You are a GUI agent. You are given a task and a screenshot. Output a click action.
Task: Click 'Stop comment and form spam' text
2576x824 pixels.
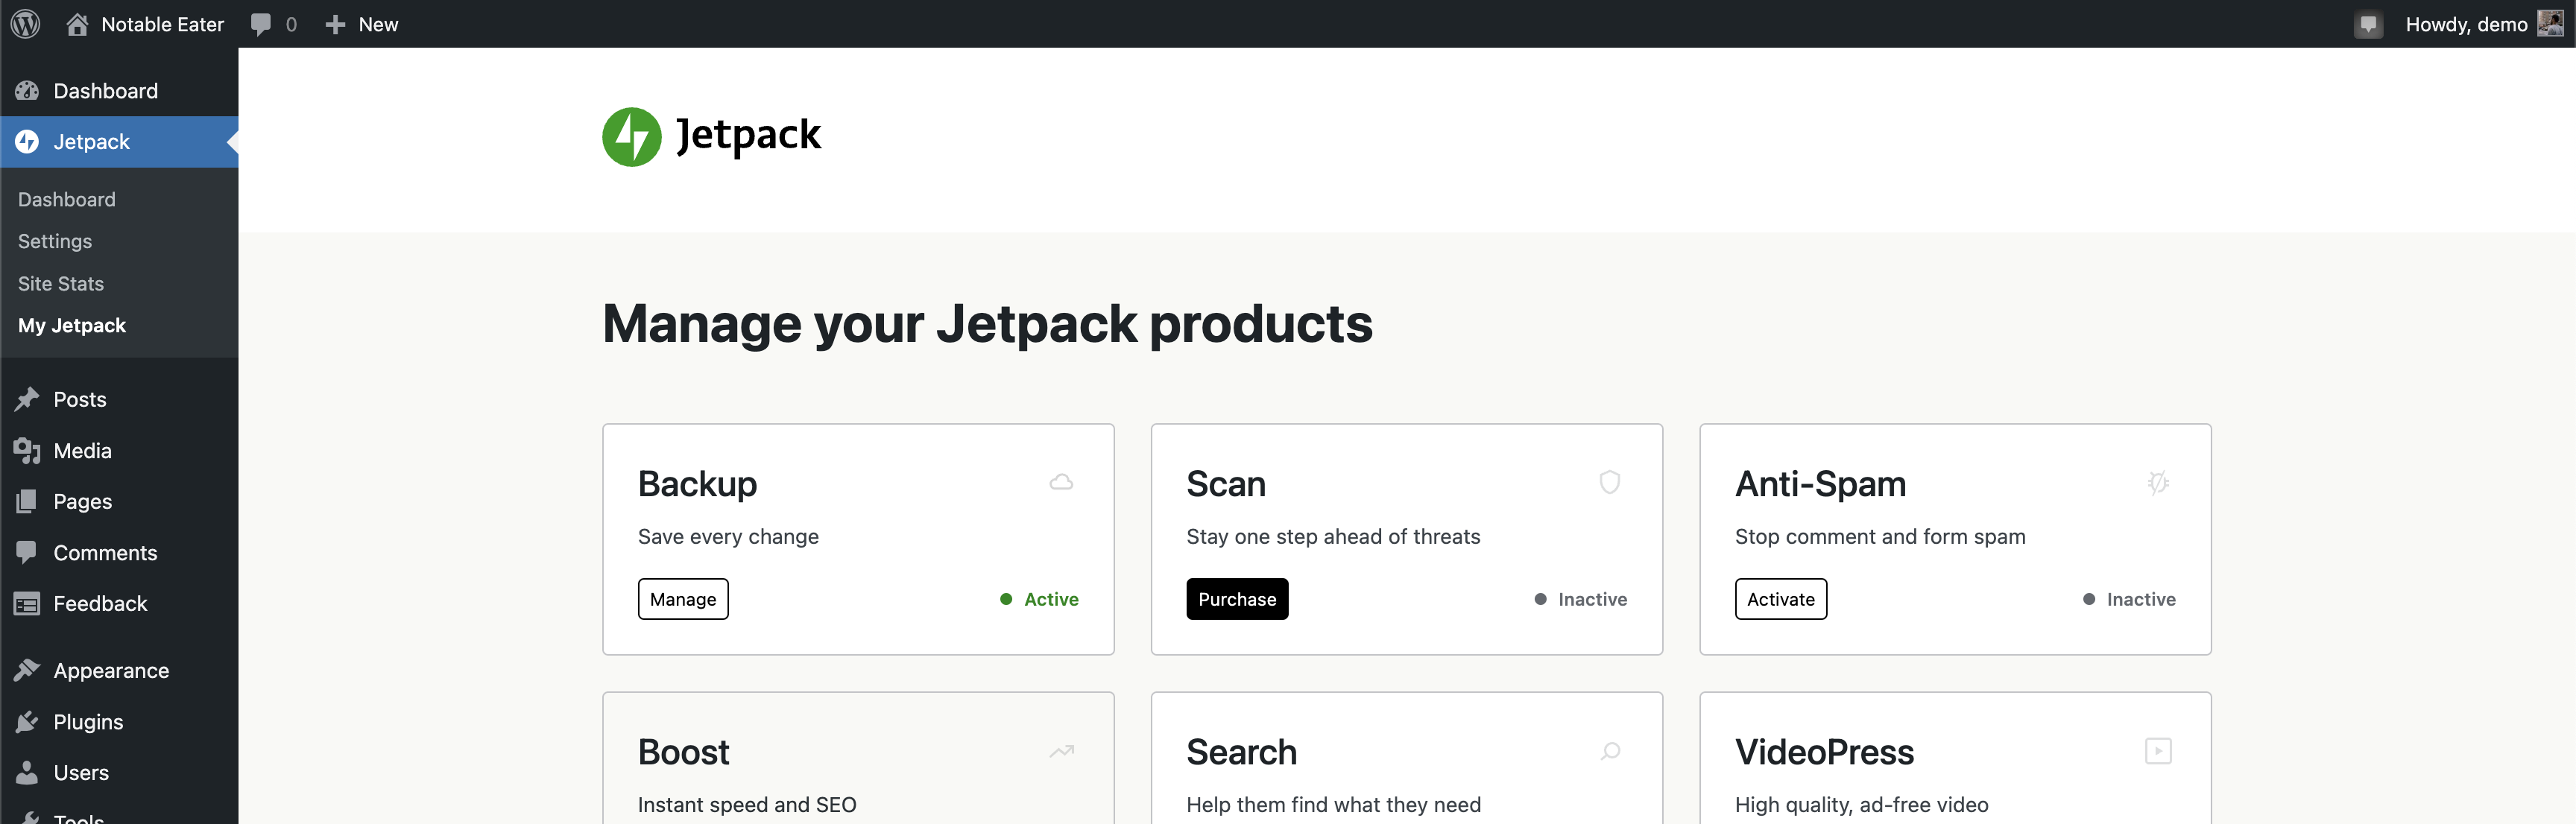click(x=1880, y=537)
